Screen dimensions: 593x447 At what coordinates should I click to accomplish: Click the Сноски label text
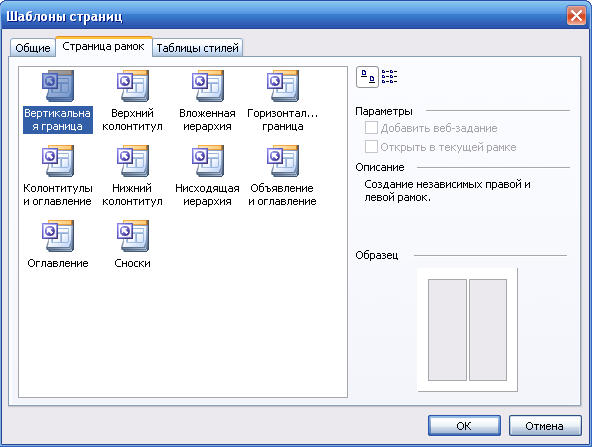click(x=133, y=263)
